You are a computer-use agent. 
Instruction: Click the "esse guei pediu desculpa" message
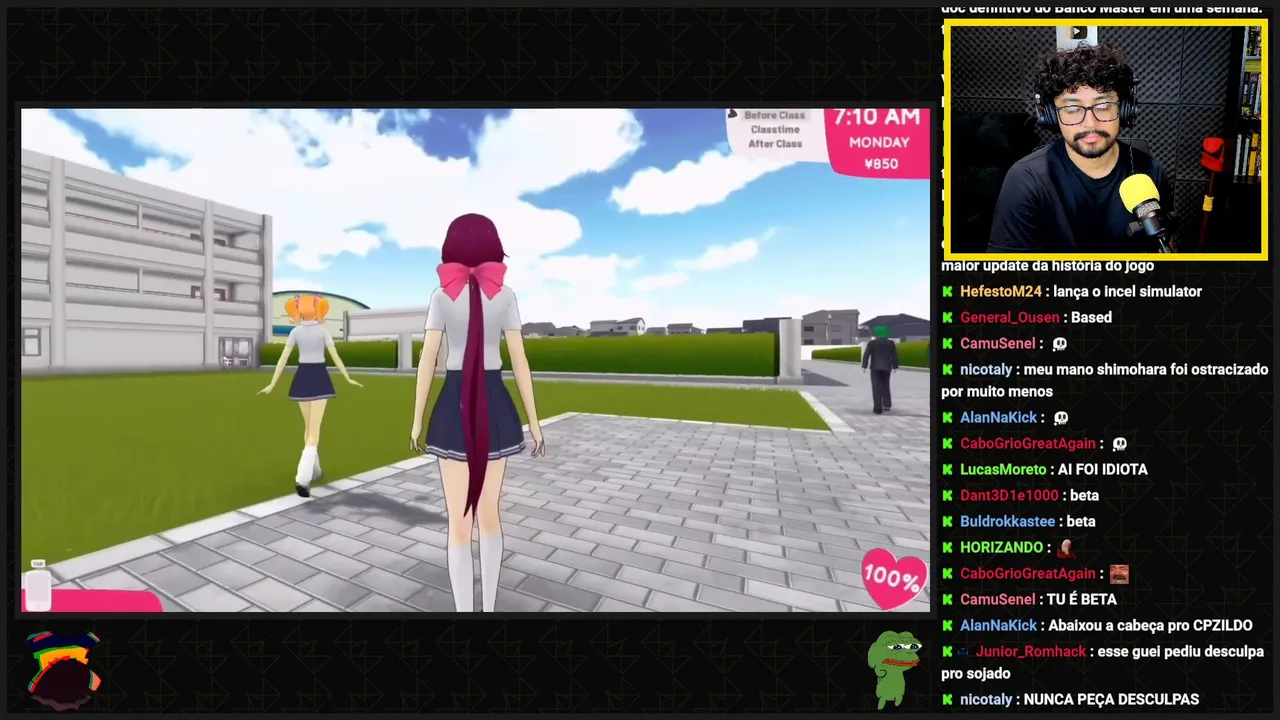click(1102, 662)
